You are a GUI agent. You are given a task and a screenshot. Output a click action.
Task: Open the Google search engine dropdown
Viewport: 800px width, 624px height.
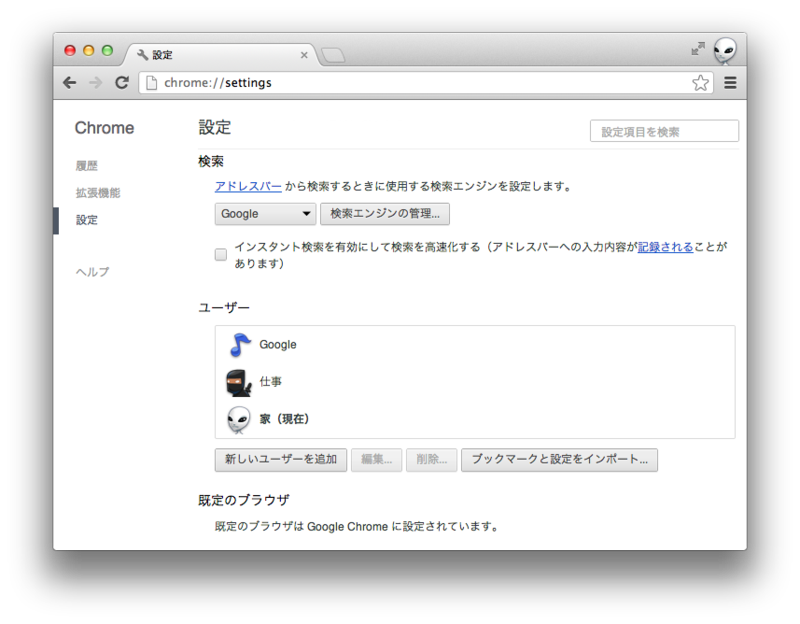point(265,214)
